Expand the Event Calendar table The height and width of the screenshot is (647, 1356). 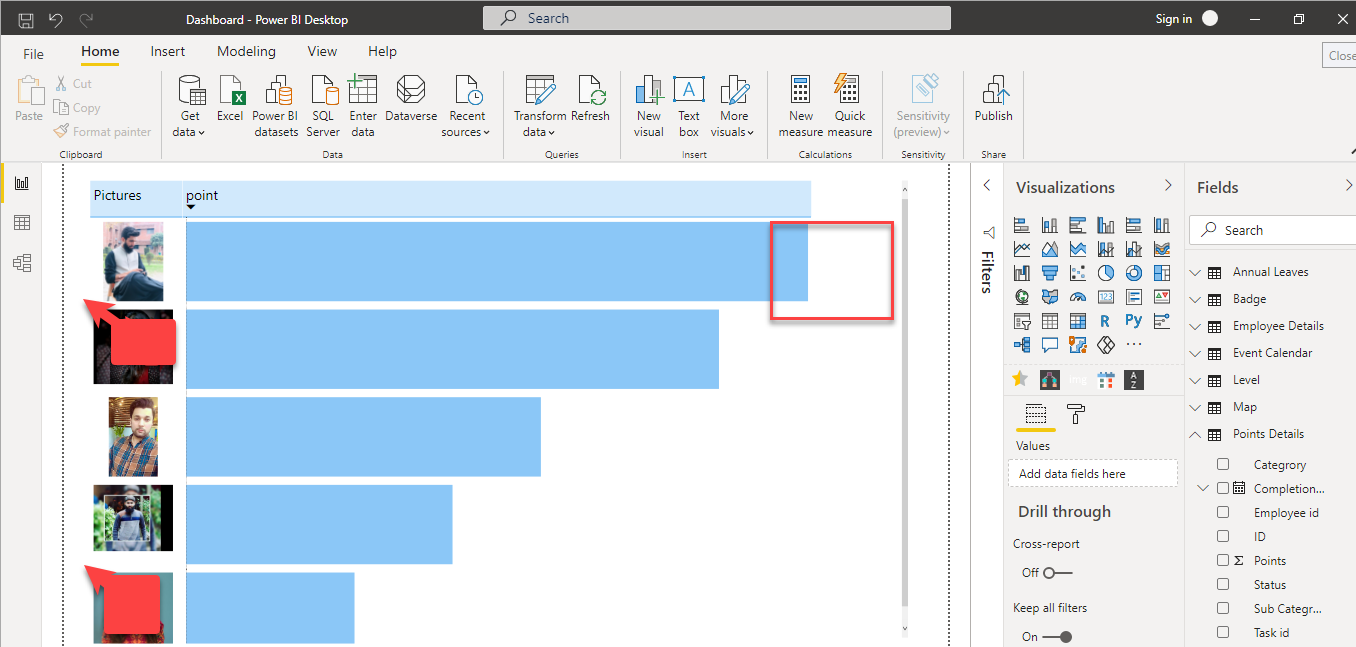tap(1194, 353)
